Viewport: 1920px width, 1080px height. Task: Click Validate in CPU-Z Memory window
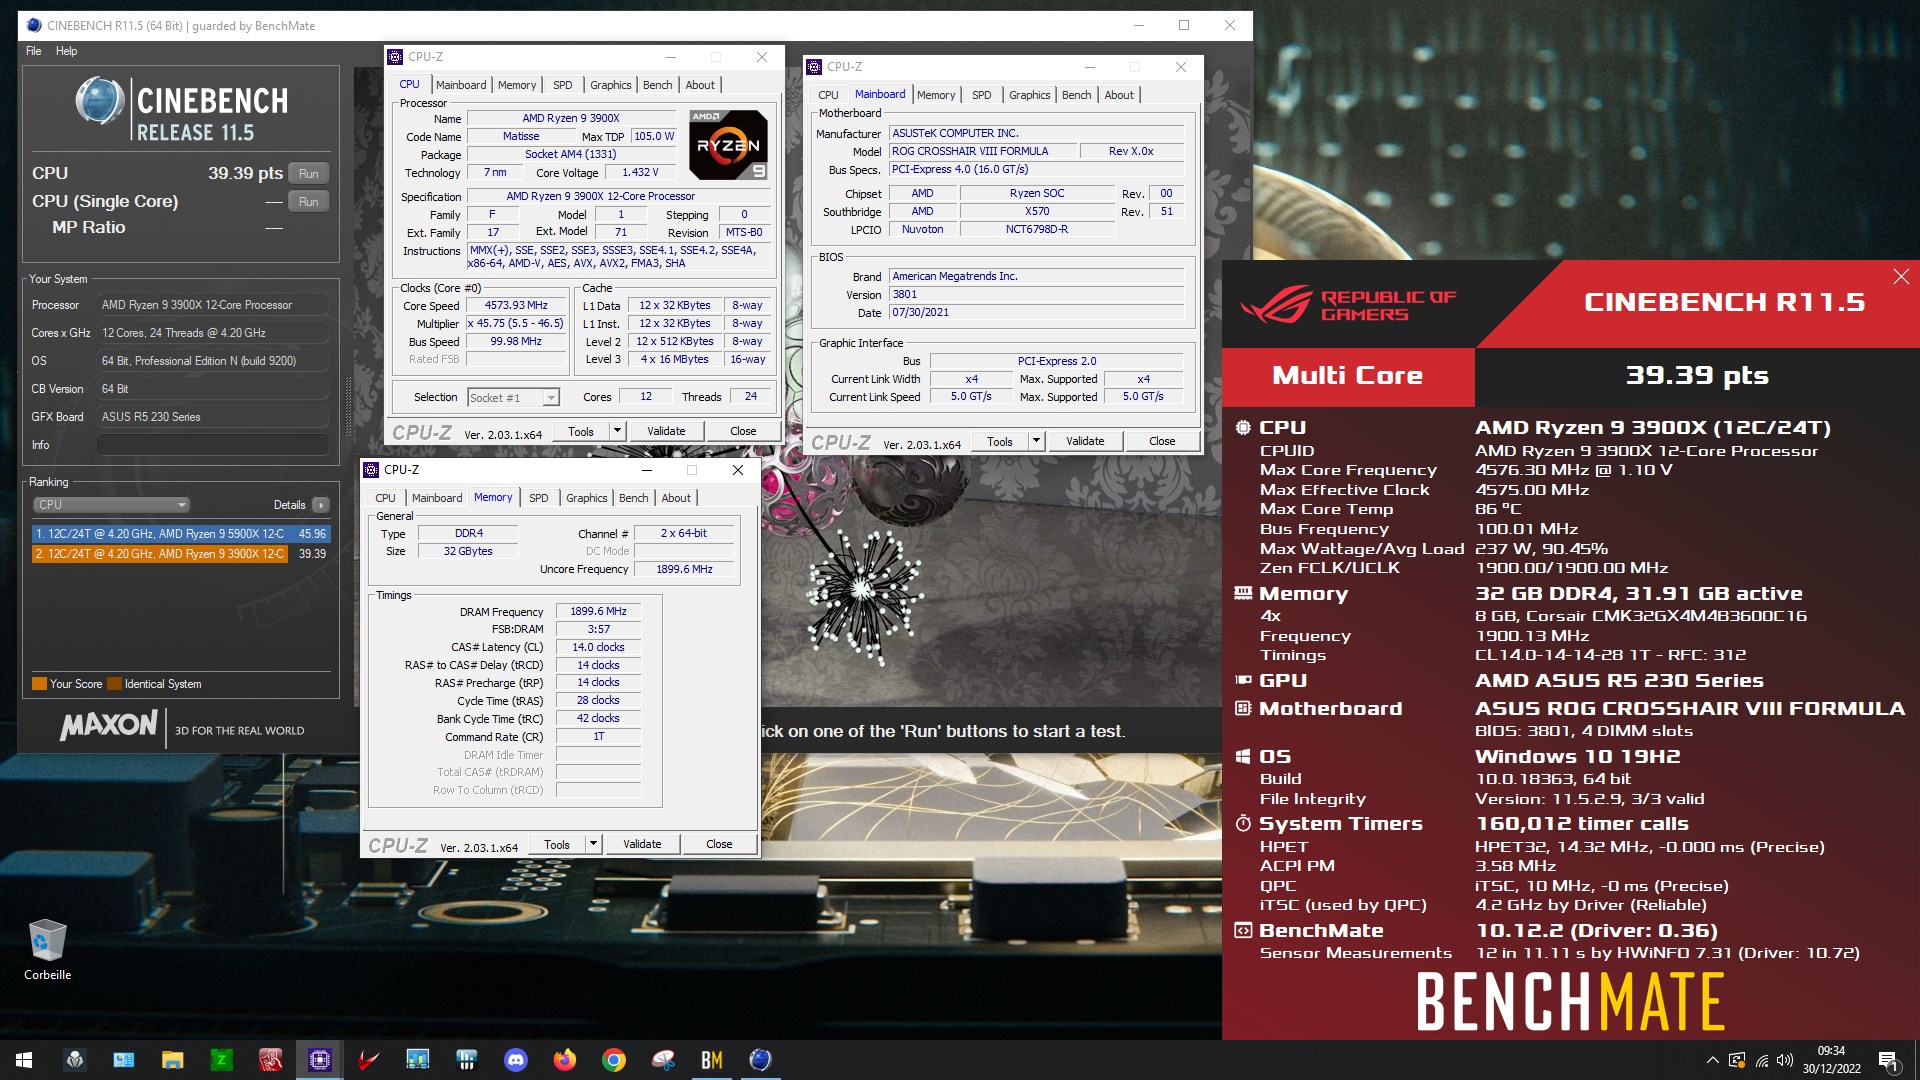(x=642, y=844)
